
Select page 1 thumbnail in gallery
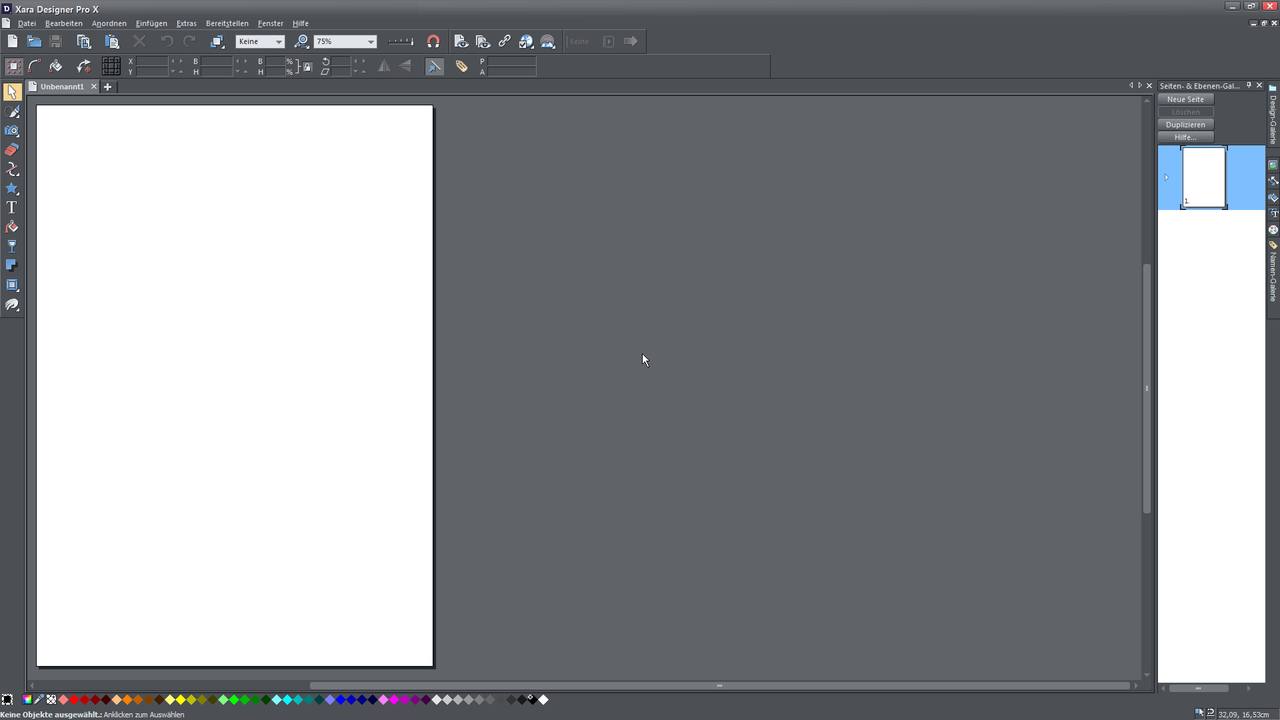point(1204,178)
